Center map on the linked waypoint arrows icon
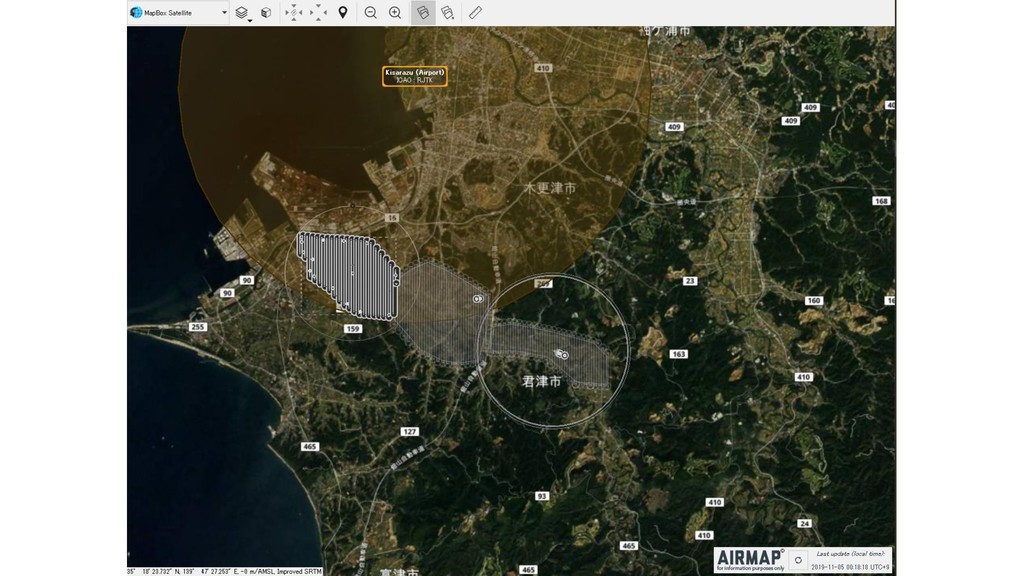The width and height of the screenshot is (1024, 576). click(293, 12)
